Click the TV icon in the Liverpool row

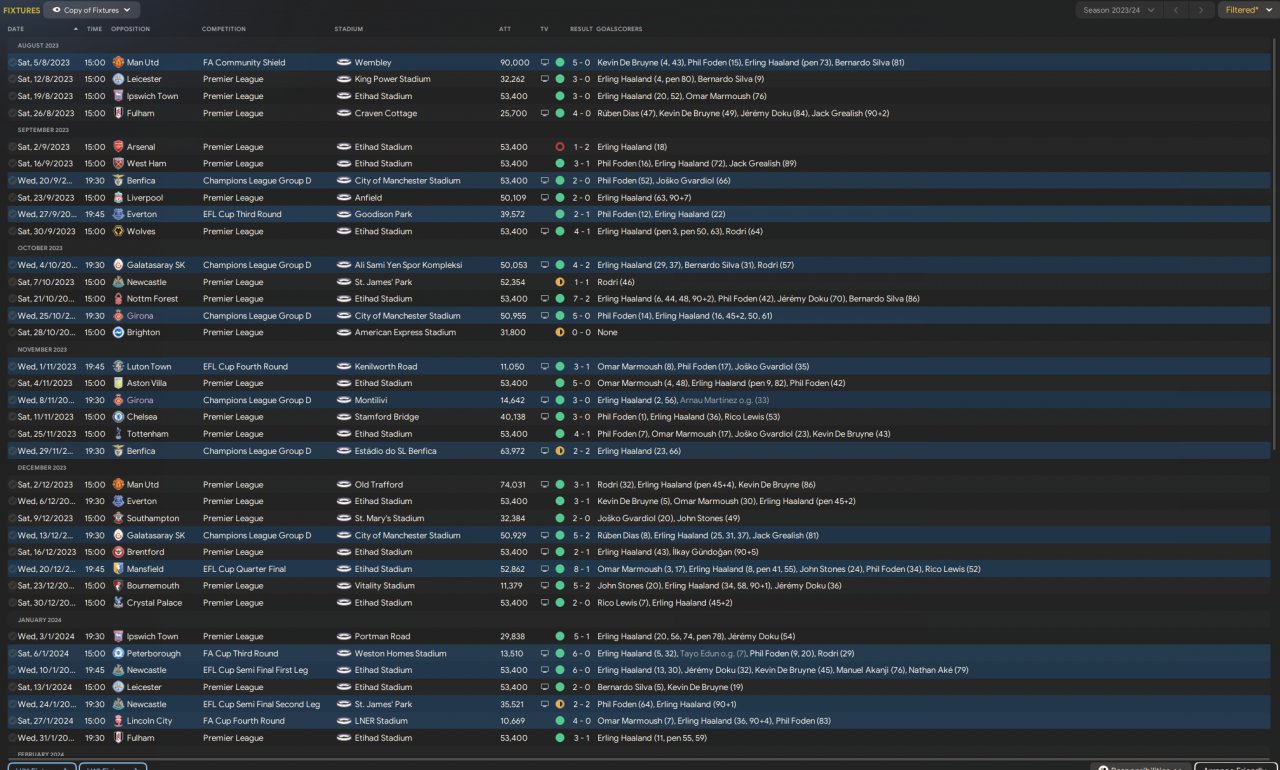point(545,198)
